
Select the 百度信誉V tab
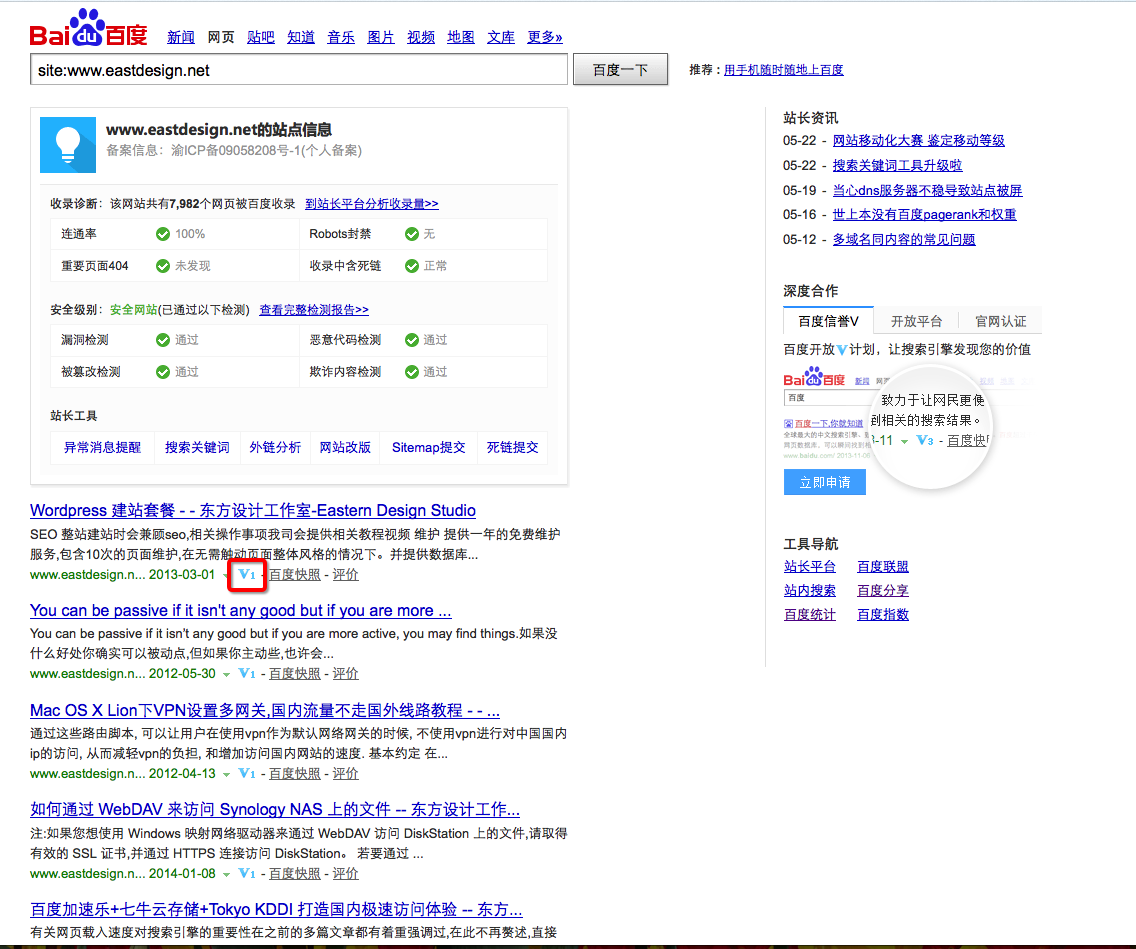(x=828, y=321)
